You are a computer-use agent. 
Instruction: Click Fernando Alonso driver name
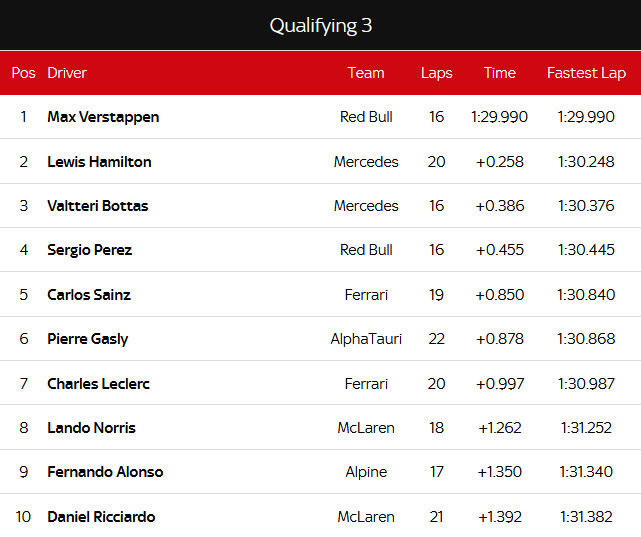pyautogui.click(x=105, y=472)
